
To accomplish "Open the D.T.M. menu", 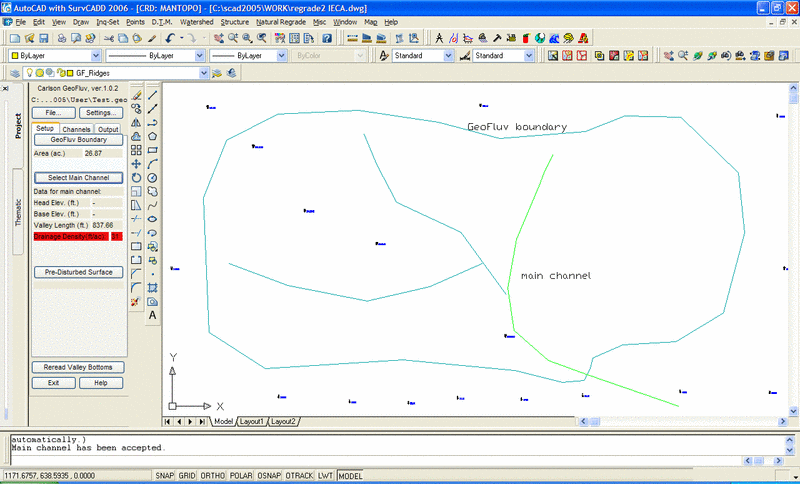I will [162, 22].
